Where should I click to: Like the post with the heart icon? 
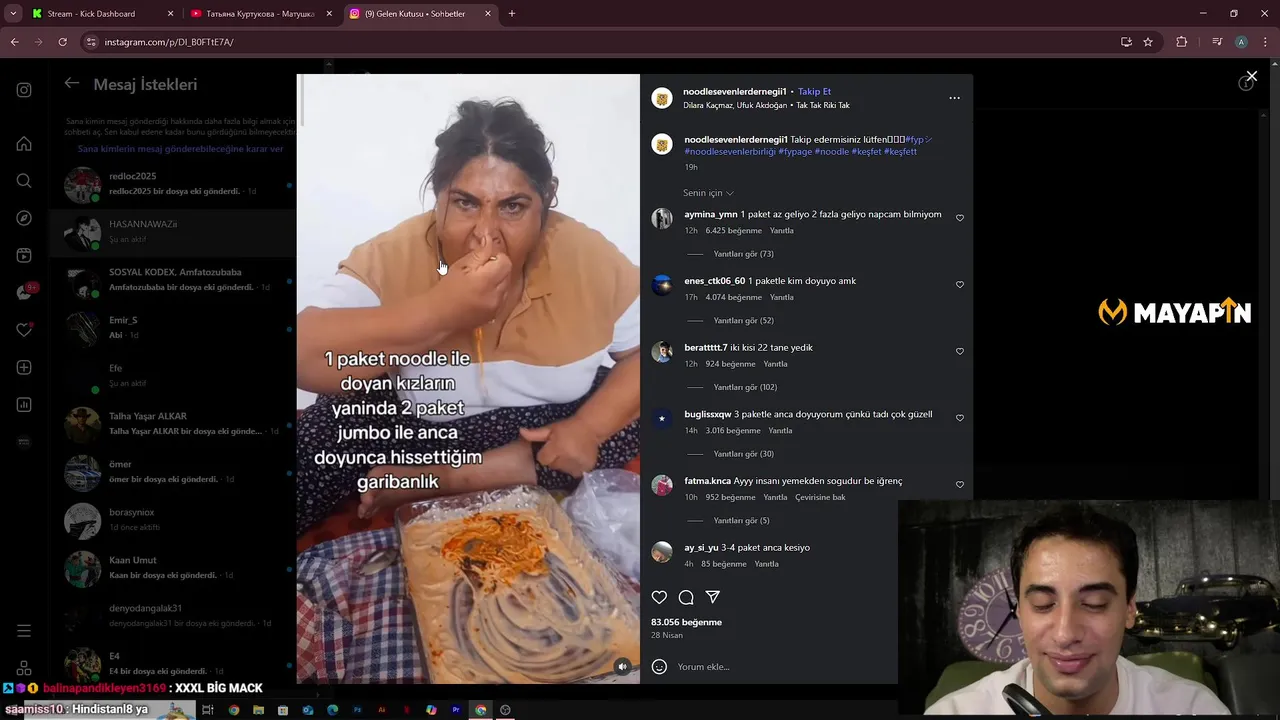659,597
